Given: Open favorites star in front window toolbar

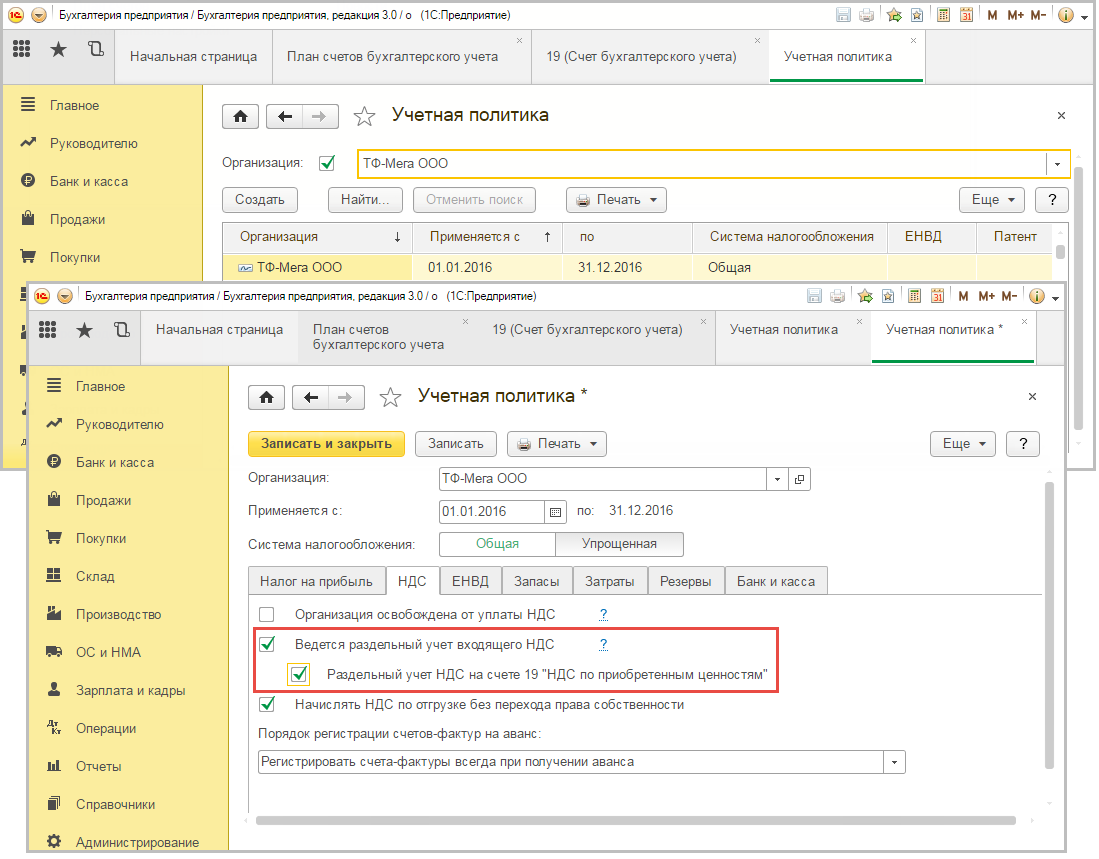Looking at the screenshot, I should tap(84, 330).
